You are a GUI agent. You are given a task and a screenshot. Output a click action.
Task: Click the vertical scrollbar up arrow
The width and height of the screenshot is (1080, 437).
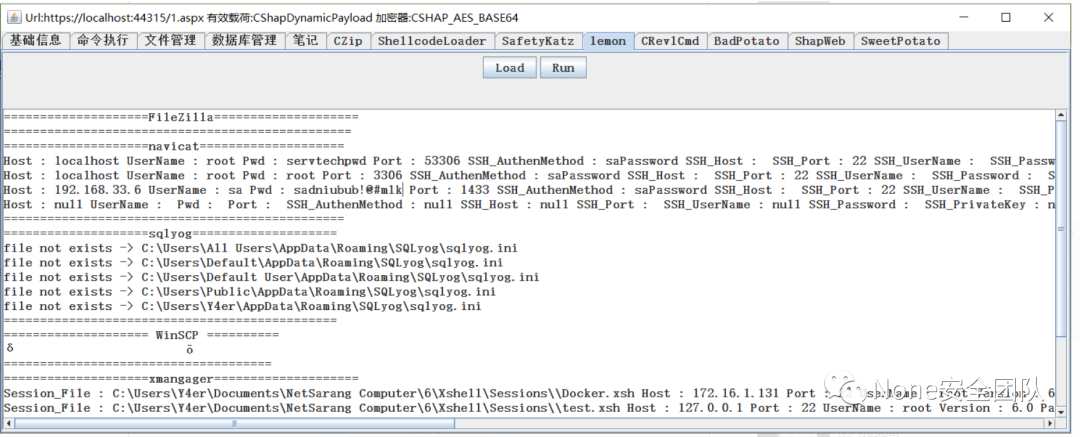(1061, 116)
